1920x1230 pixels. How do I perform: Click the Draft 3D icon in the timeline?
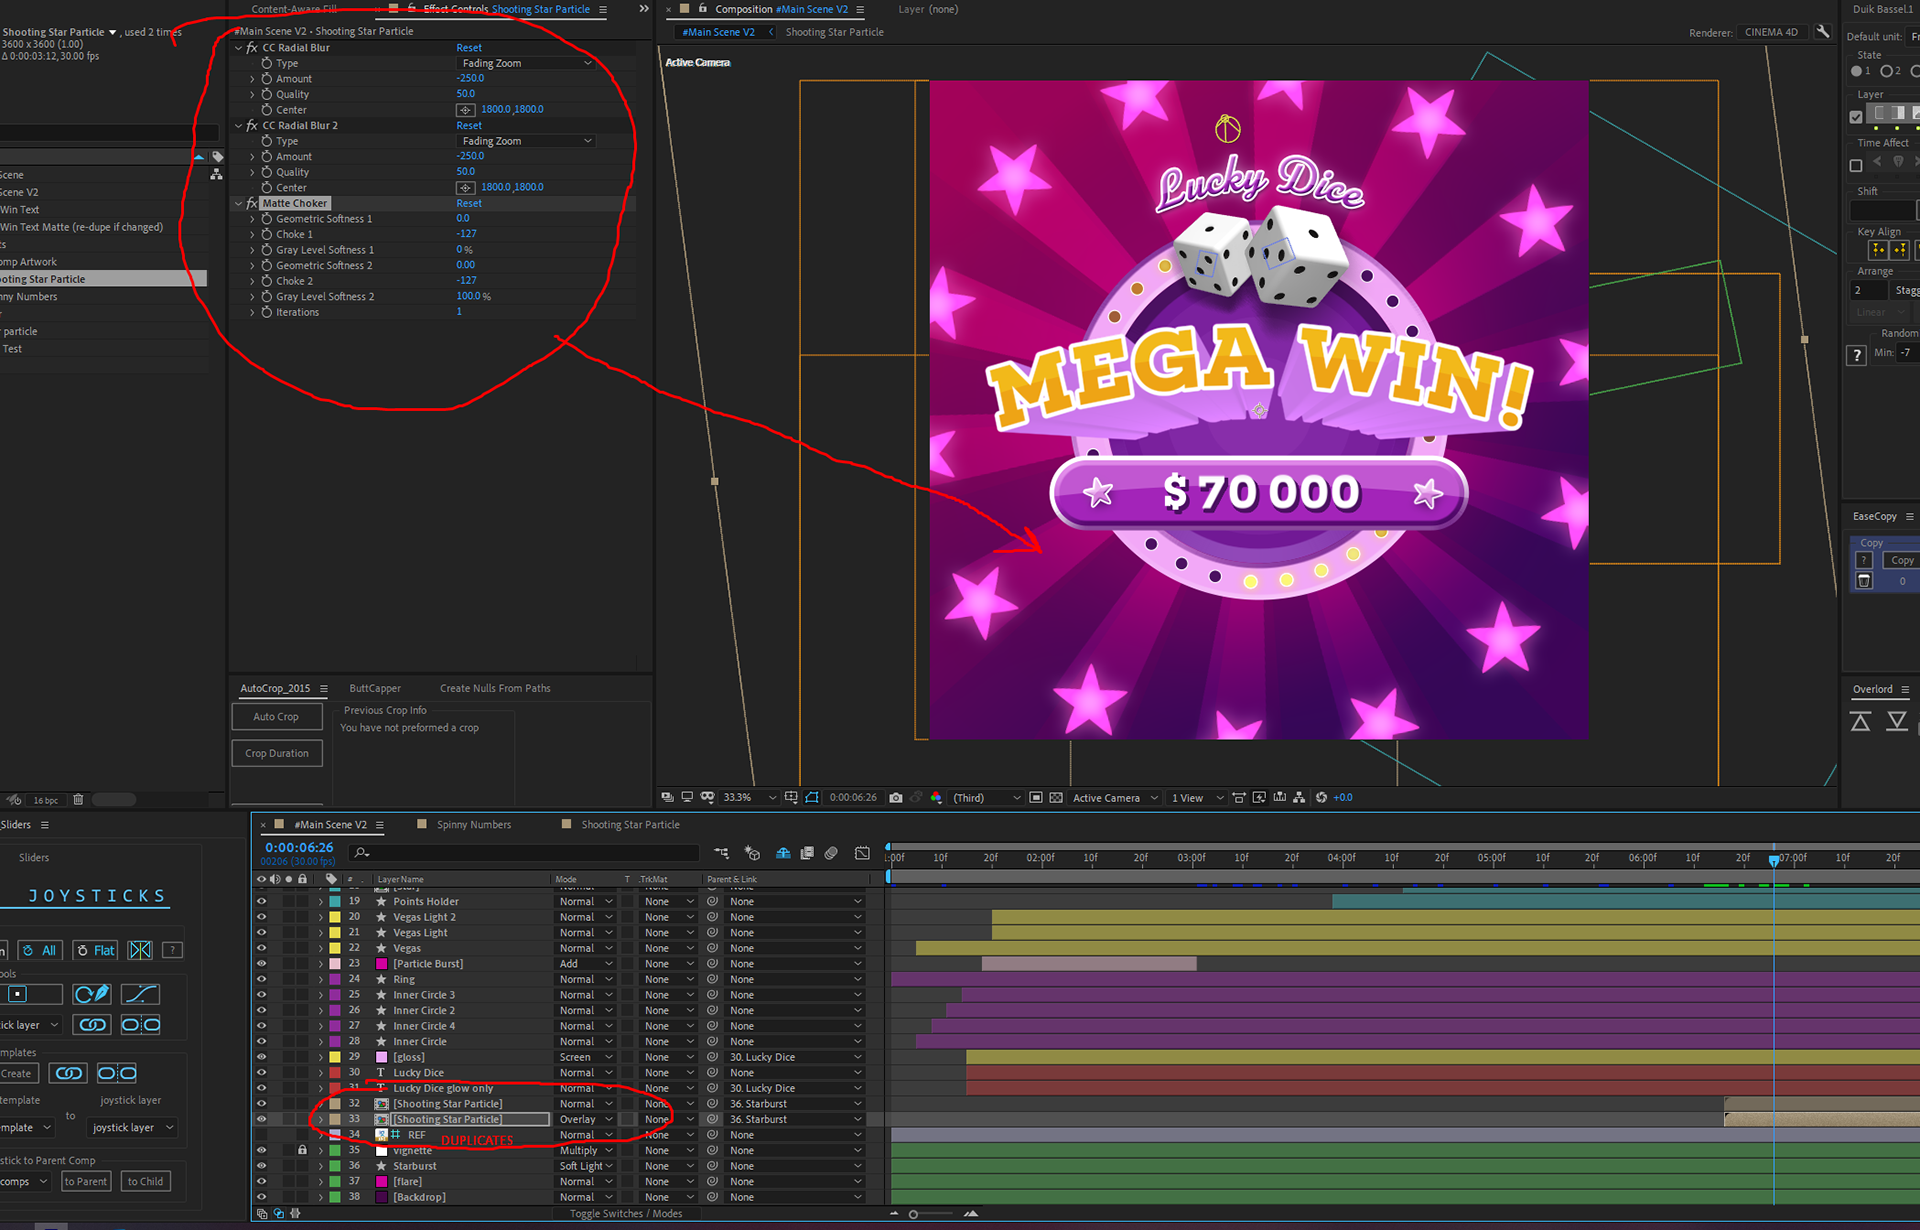pyautogui.click(x=753, y=853)
